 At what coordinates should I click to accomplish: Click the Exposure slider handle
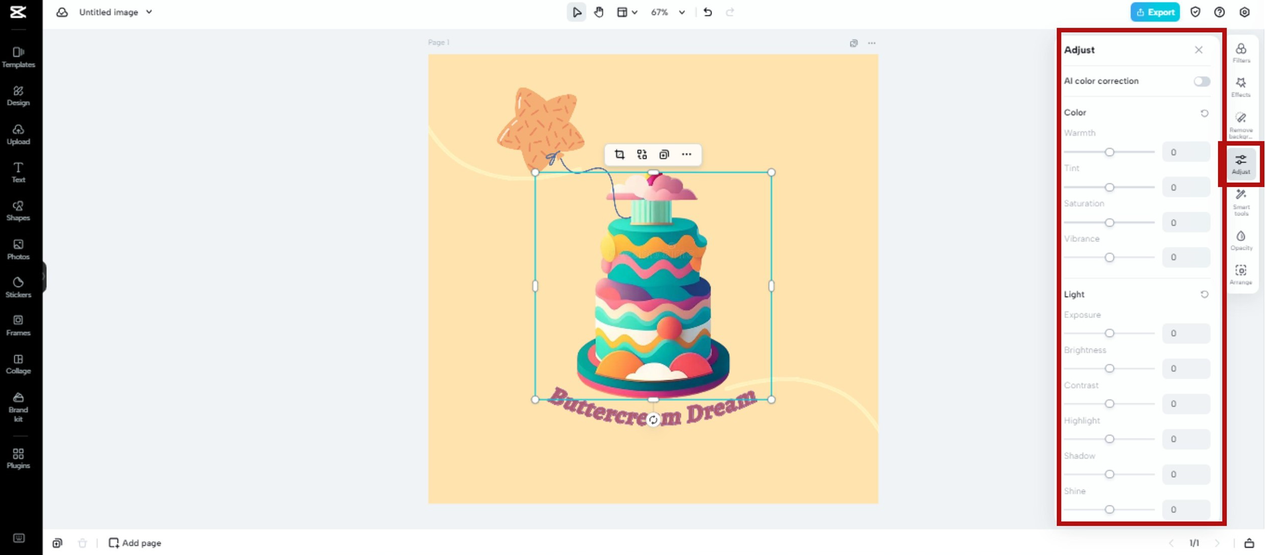point(1109,333)
